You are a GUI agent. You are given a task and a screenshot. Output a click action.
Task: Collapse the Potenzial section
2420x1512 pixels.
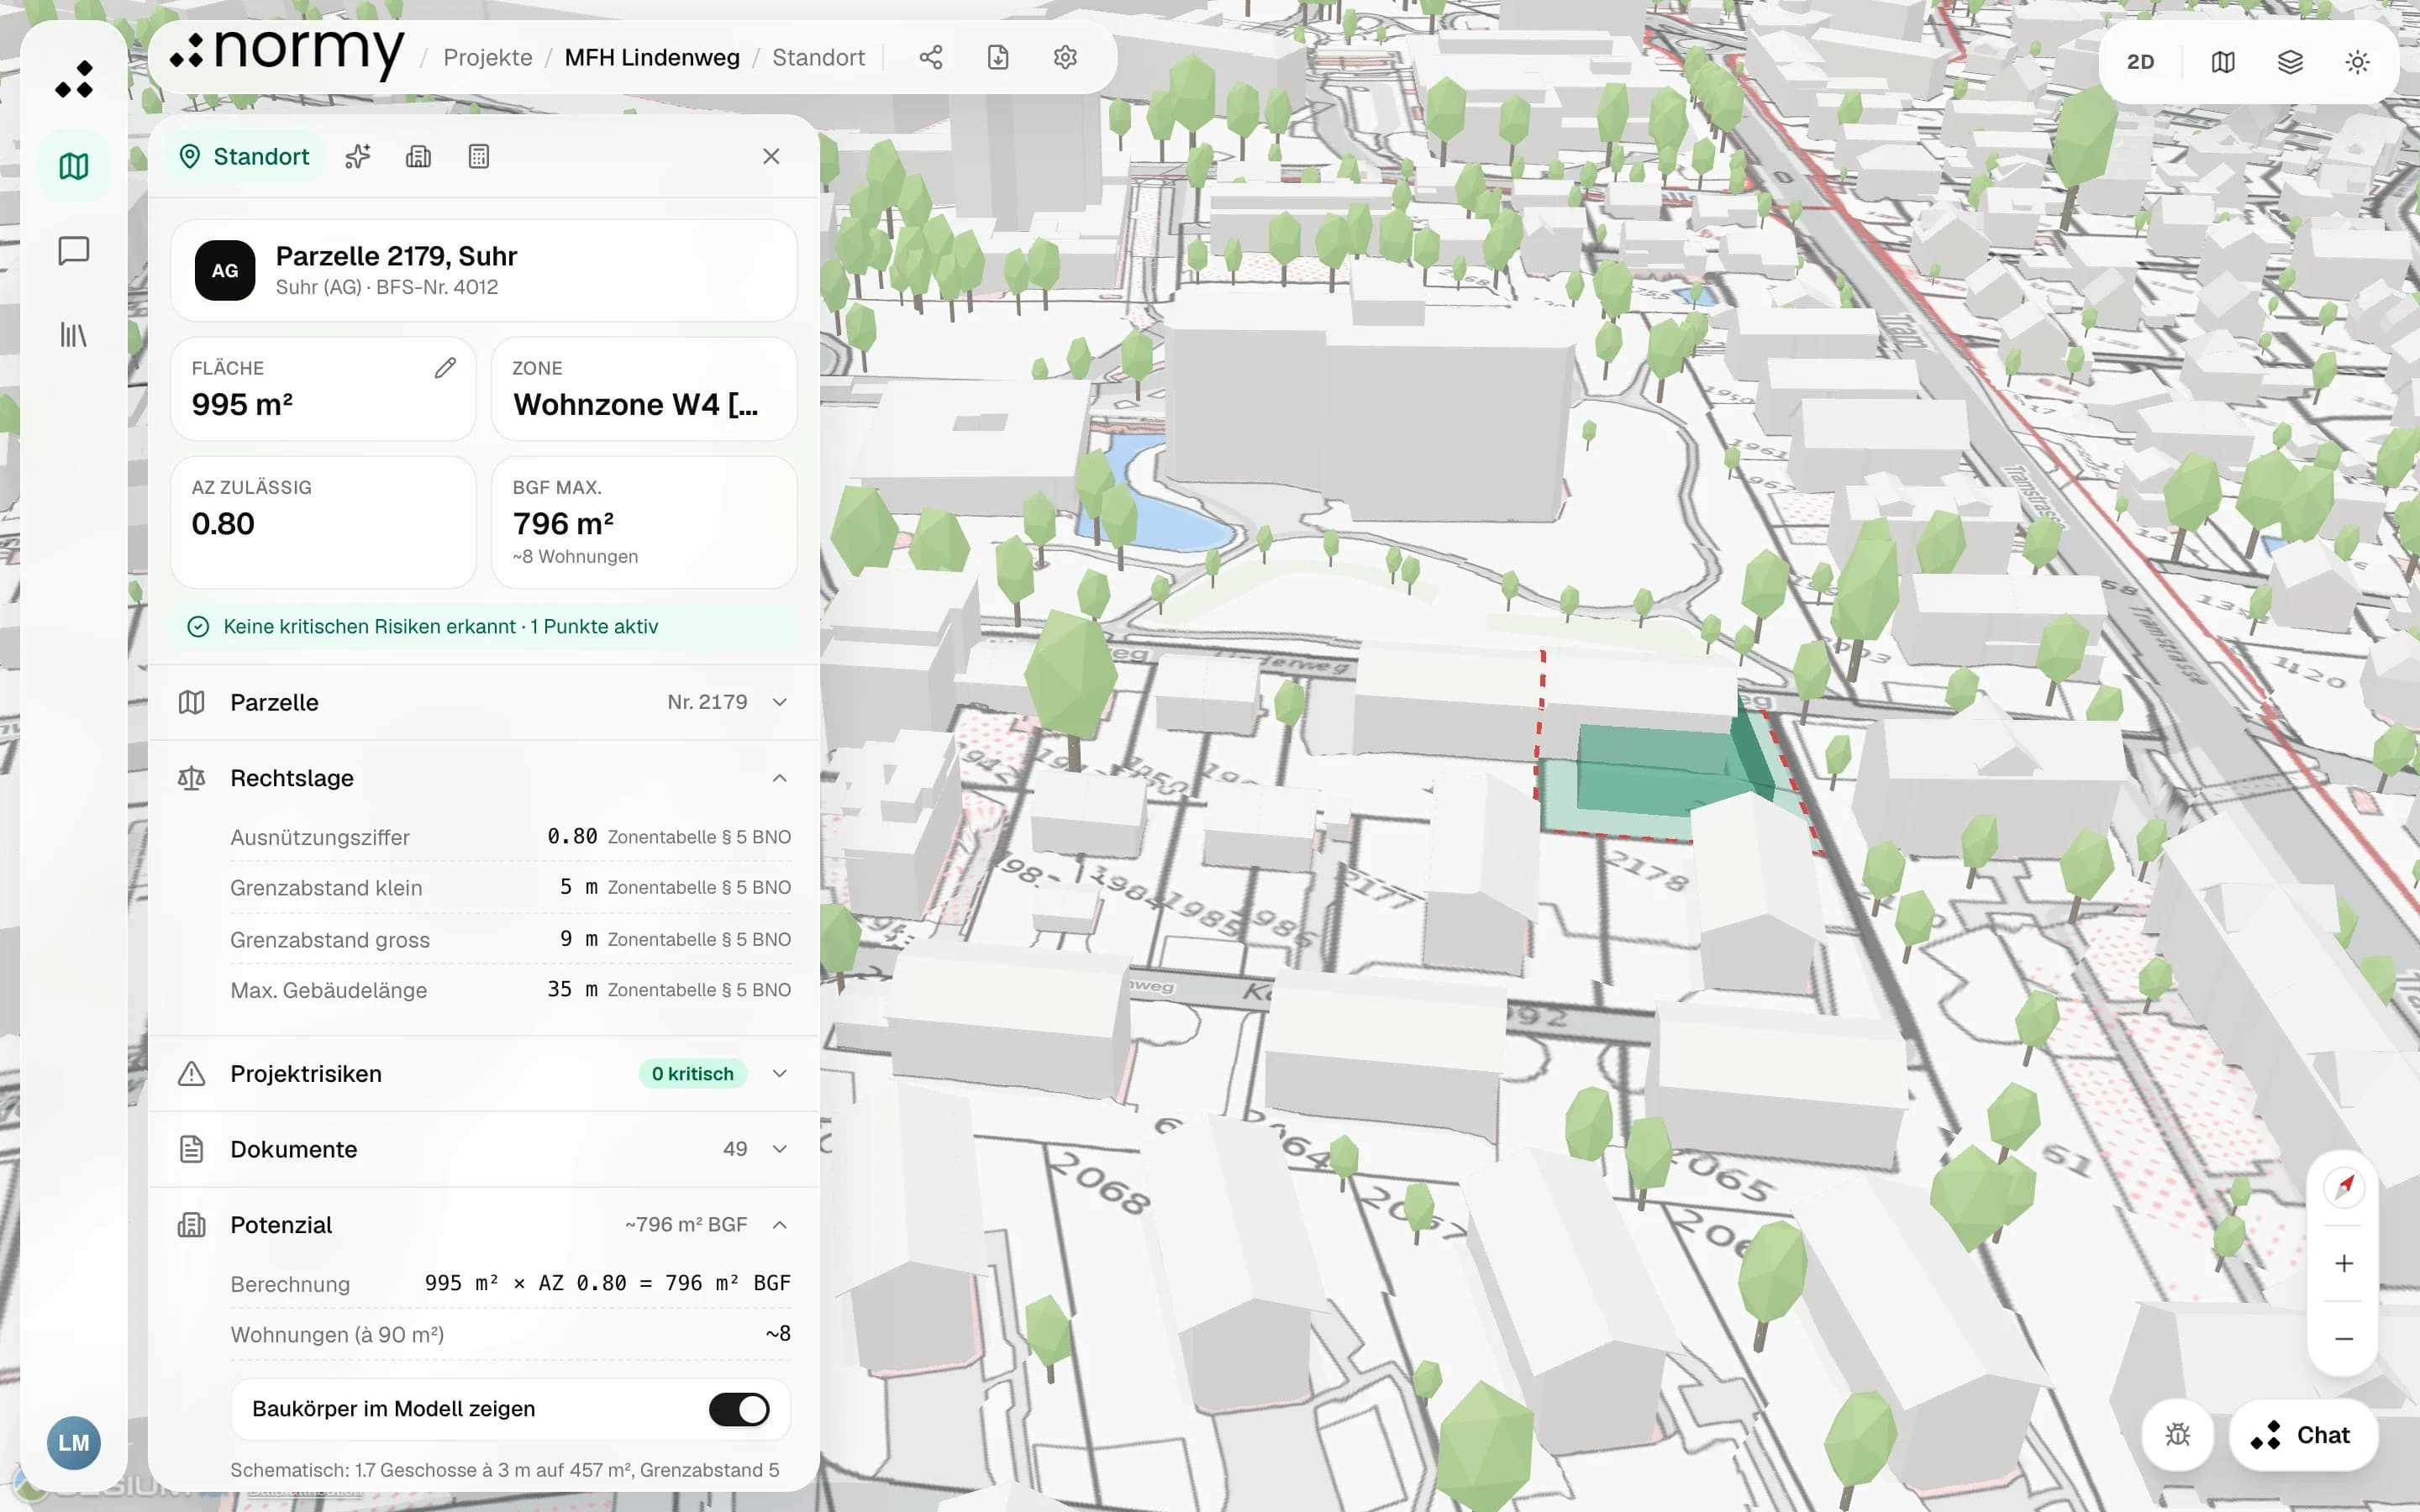[484, 1224]
